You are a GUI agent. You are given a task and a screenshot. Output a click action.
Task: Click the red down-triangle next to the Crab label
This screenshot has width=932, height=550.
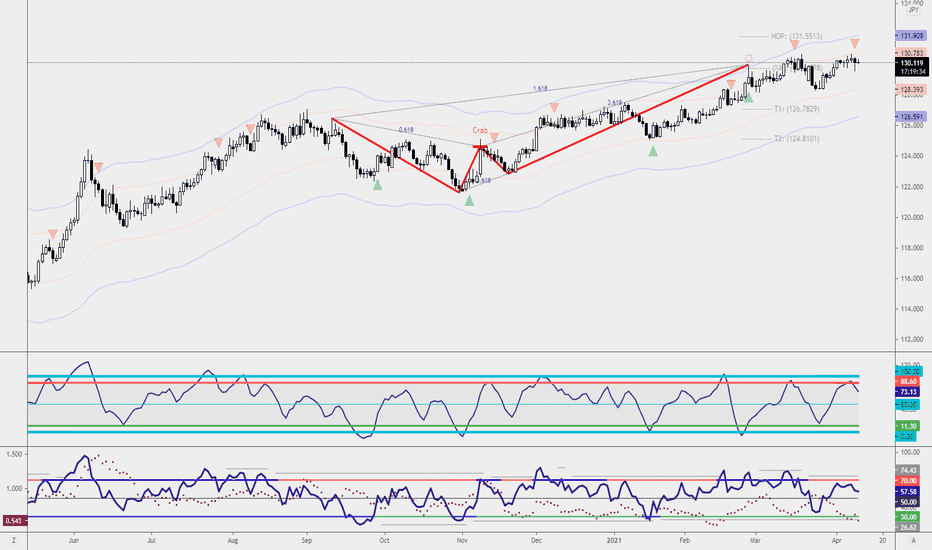pos(494,138)
